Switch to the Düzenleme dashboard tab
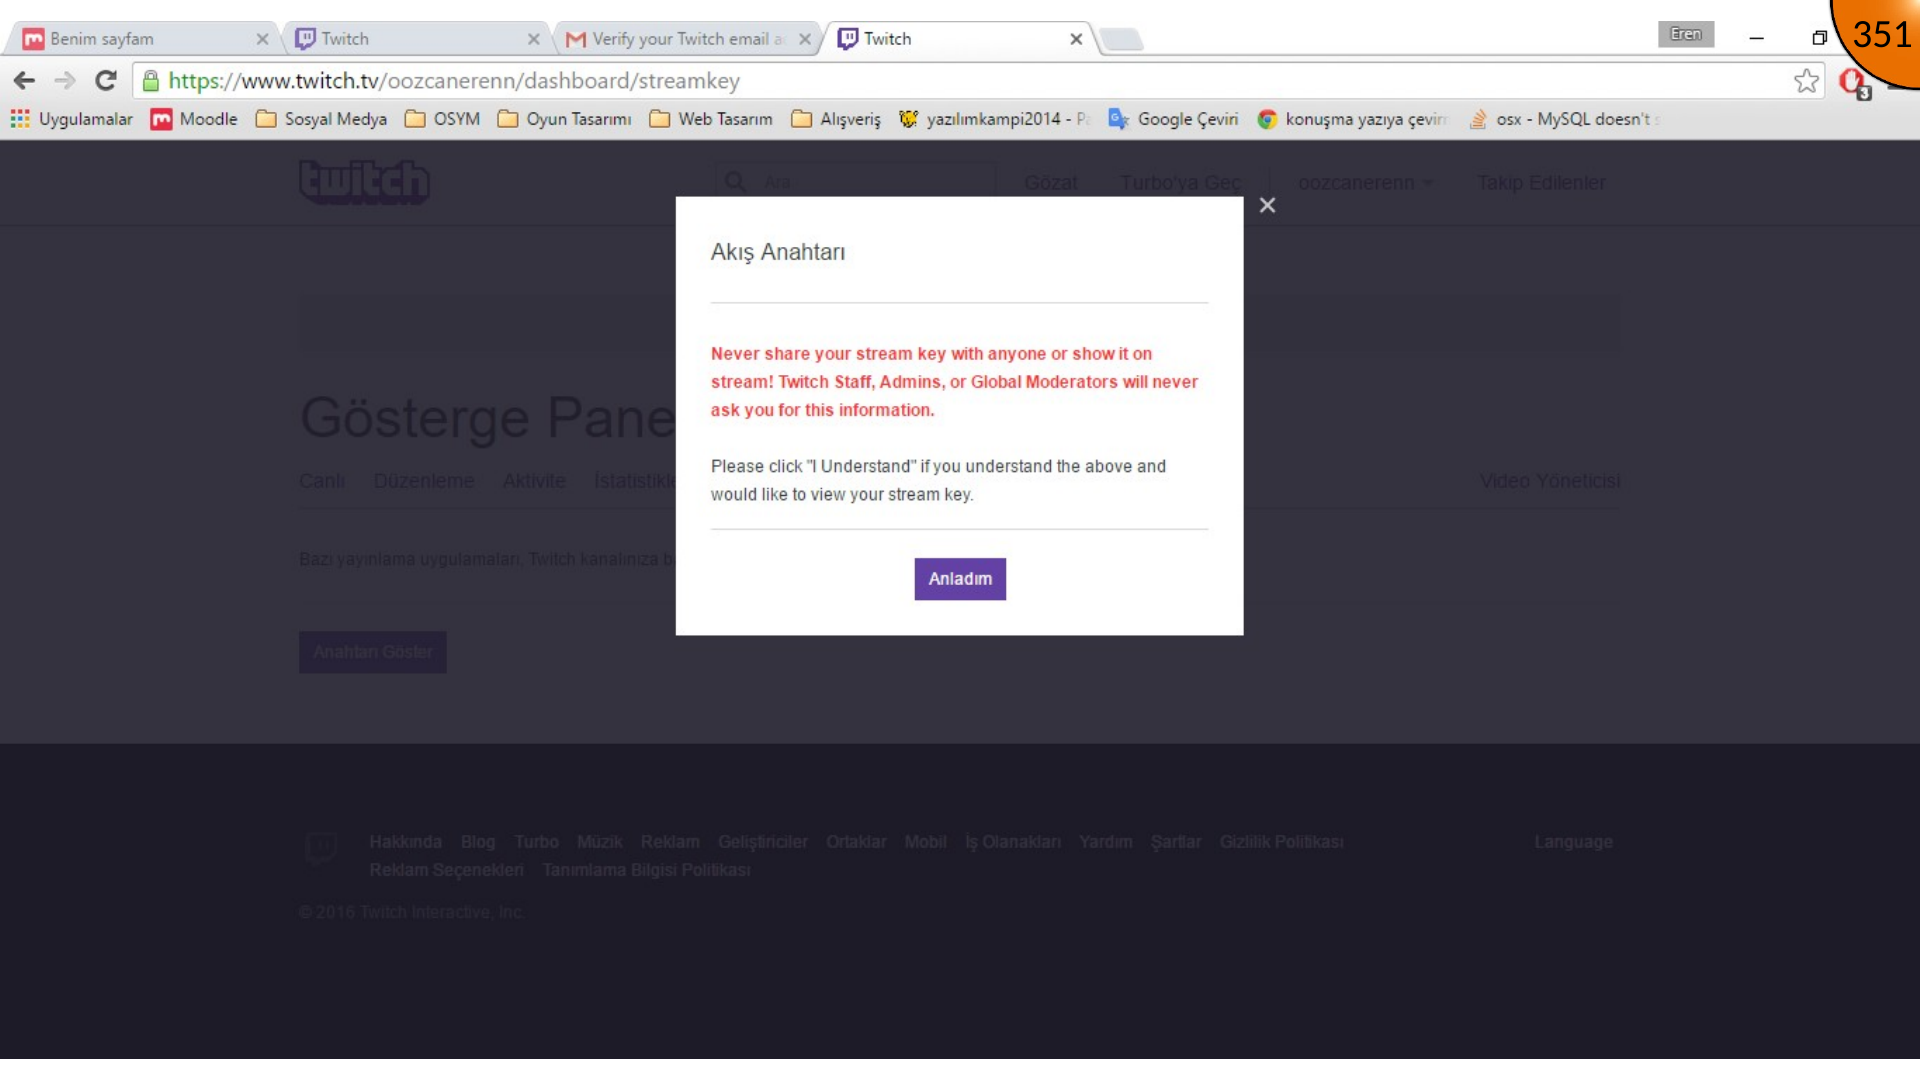The height and width of the screenshot is (1080, 1921). [424, 481]
